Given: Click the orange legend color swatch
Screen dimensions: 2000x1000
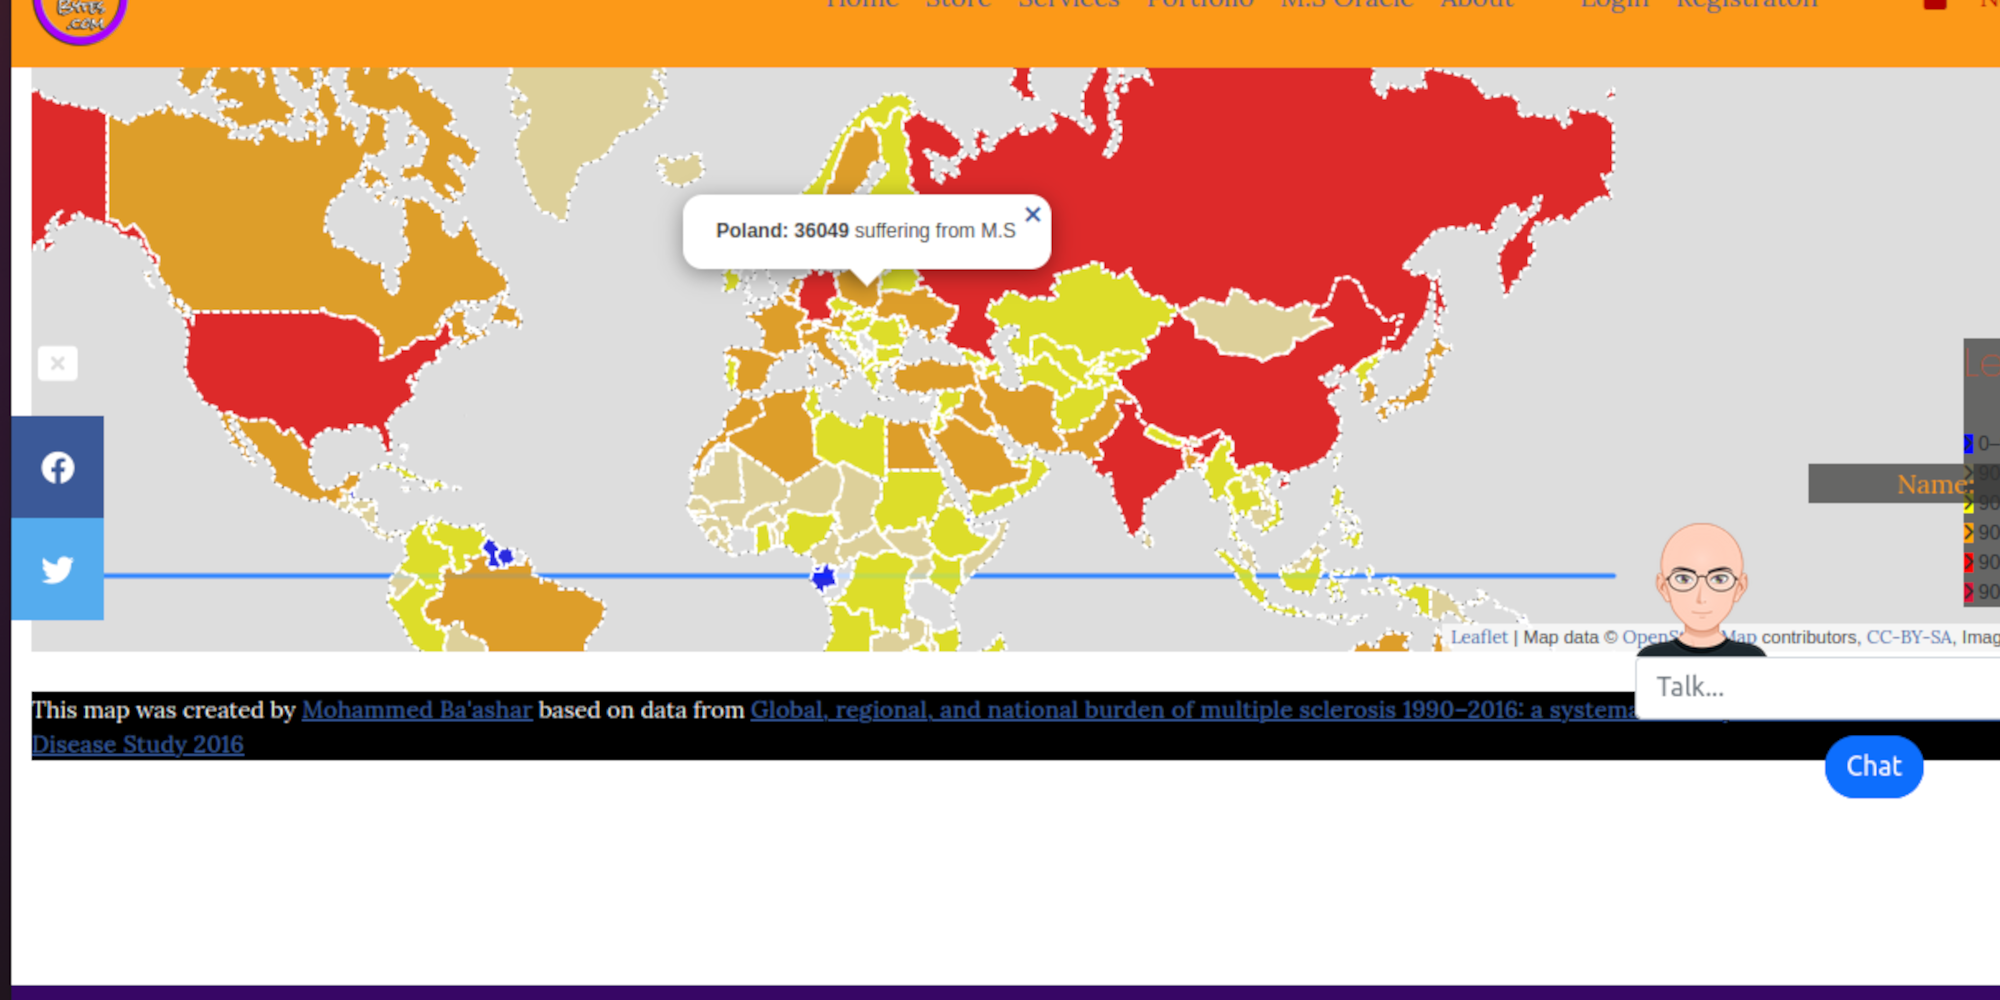Looking at the screenshot, I should click(x=1968, y=533).
